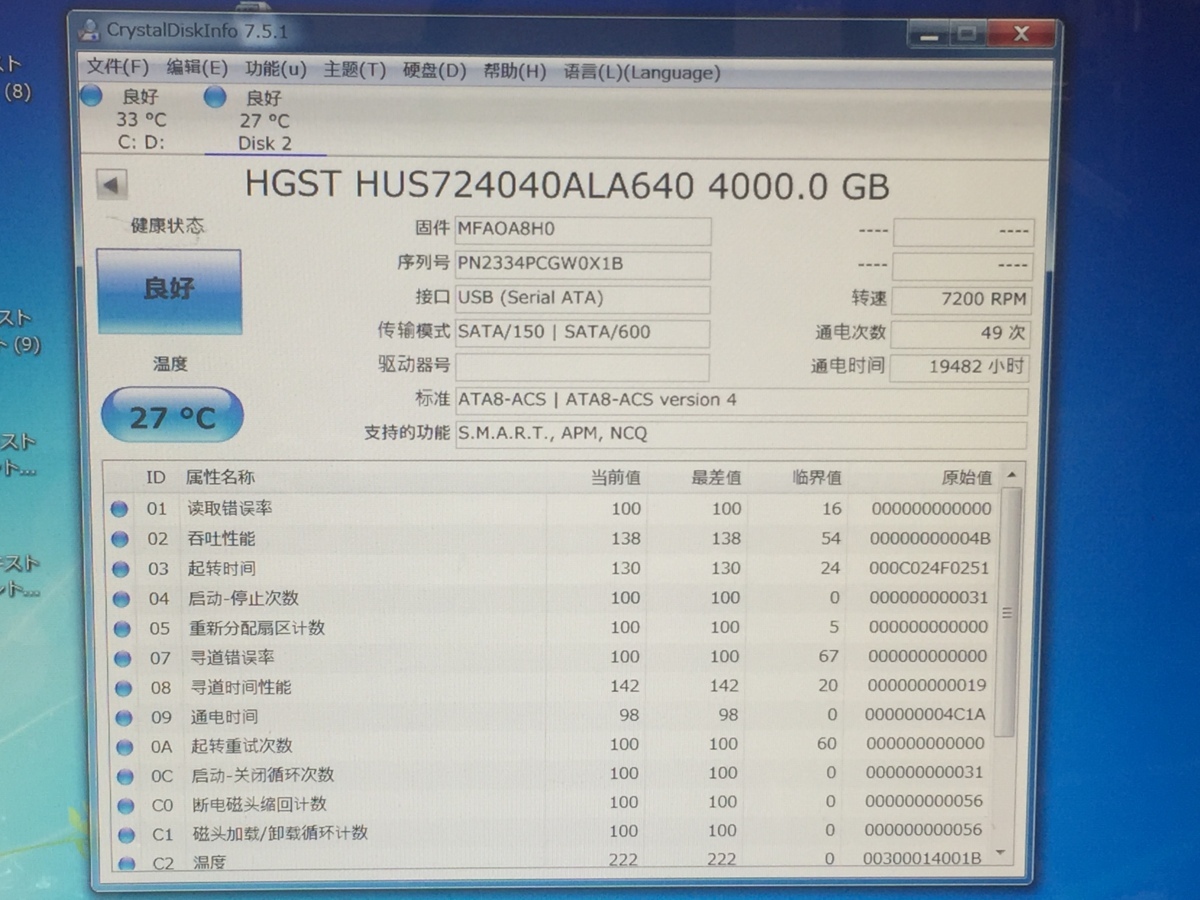Click the raw value 00300014001B

pos(922,858)
